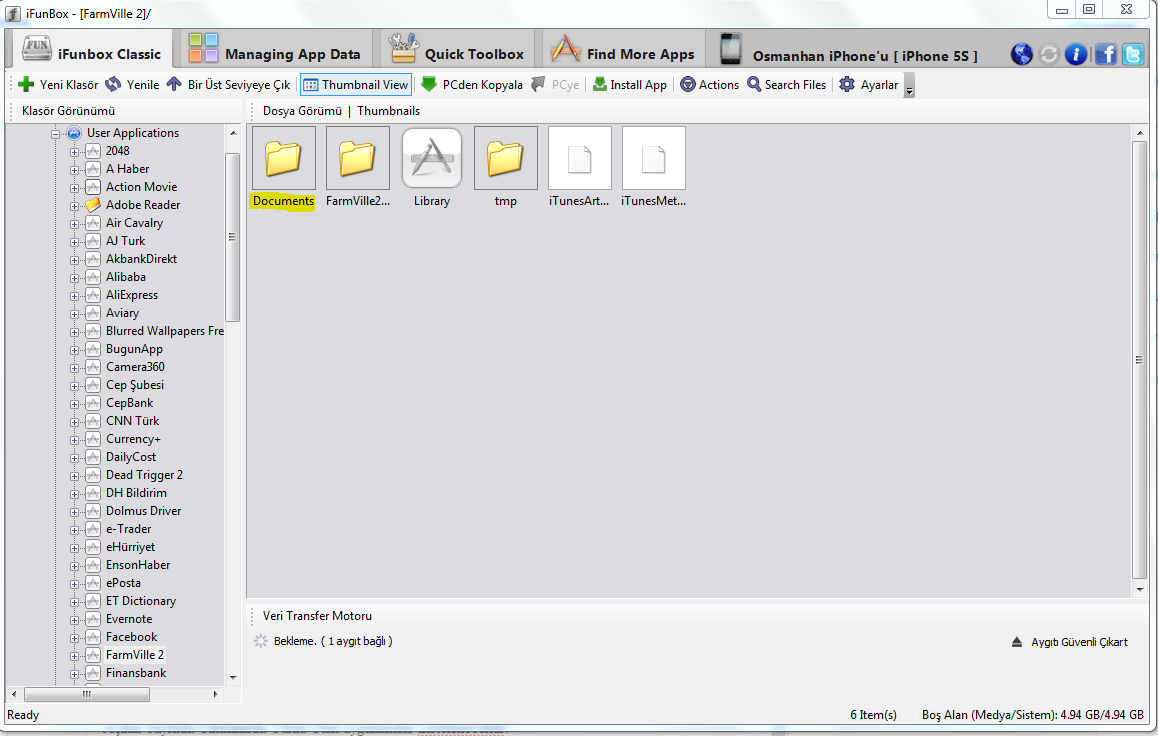1158x736 pixels.
Task: Expand the FarmVille 2 node
Action: point(74,656)
